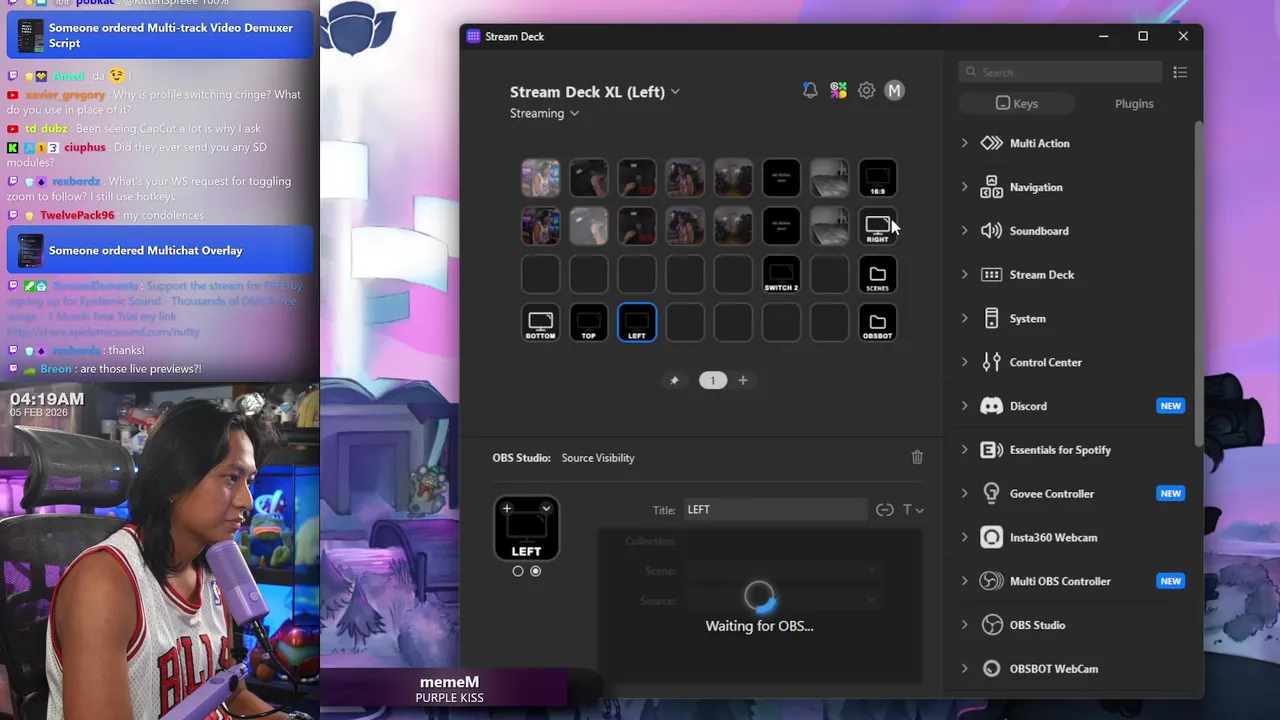Click the Waiting for OBS... message
1280x720 pixels.
point(759,626)
